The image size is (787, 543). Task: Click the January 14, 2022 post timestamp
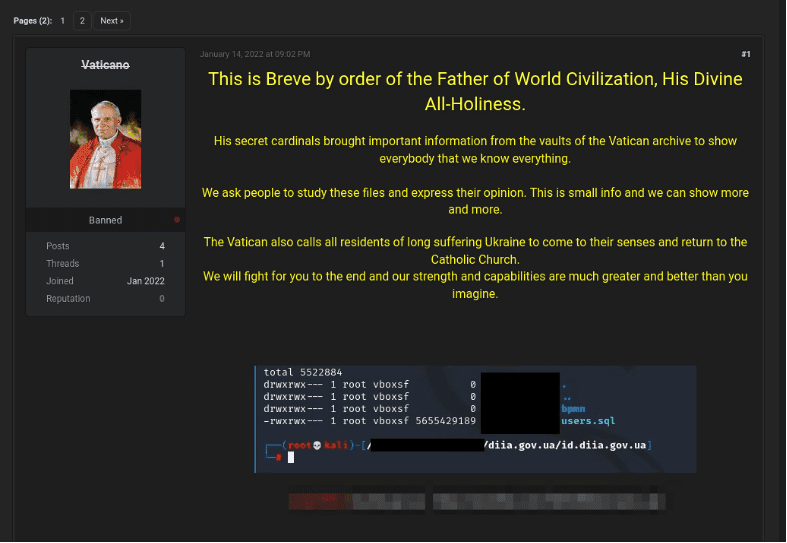click(x=255, y=53)
